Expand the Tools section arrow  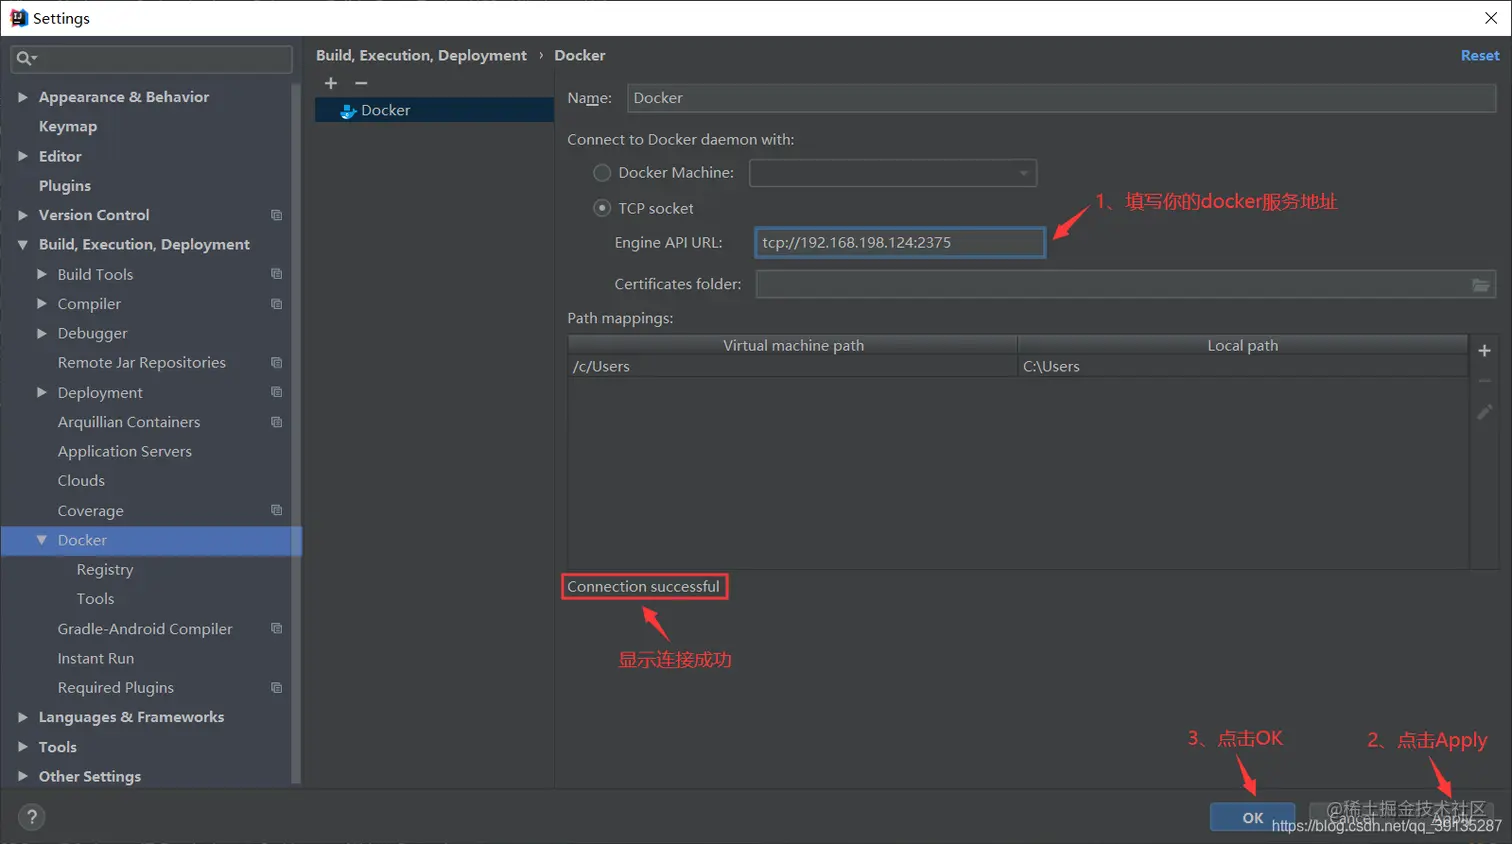click(x=22, y=747)
